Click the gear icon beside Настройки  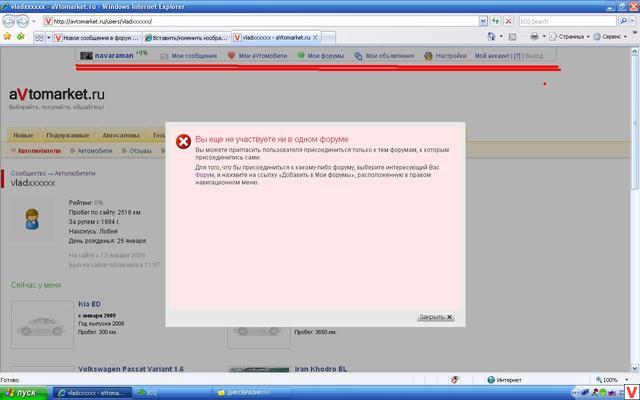coord(428,56)
